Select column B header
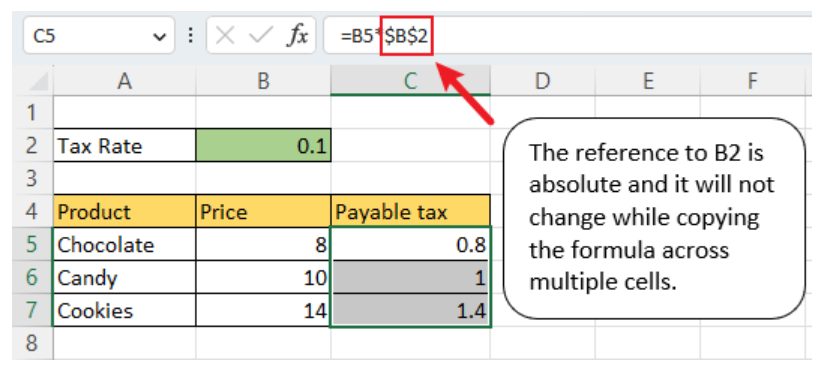The height and width of the screenshot is (384, 820). tap(263, 81)
